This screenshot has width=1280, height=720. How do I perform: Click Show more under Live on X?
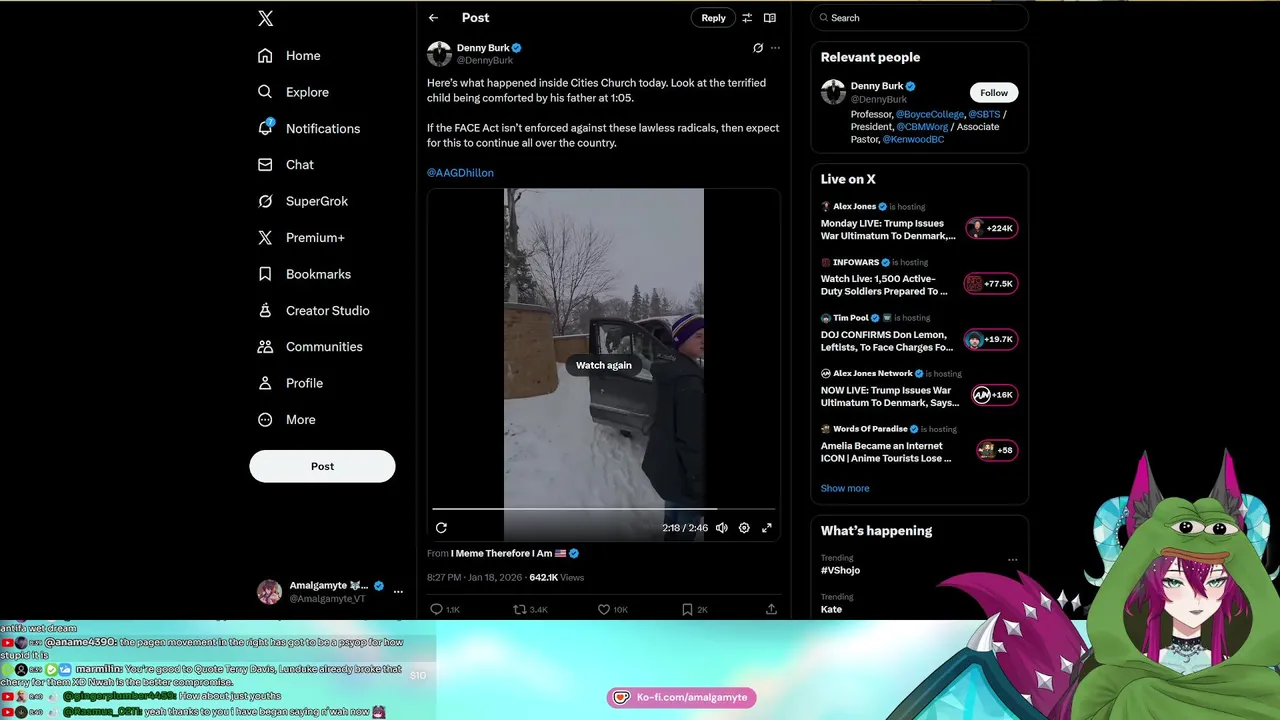(845, 488)
